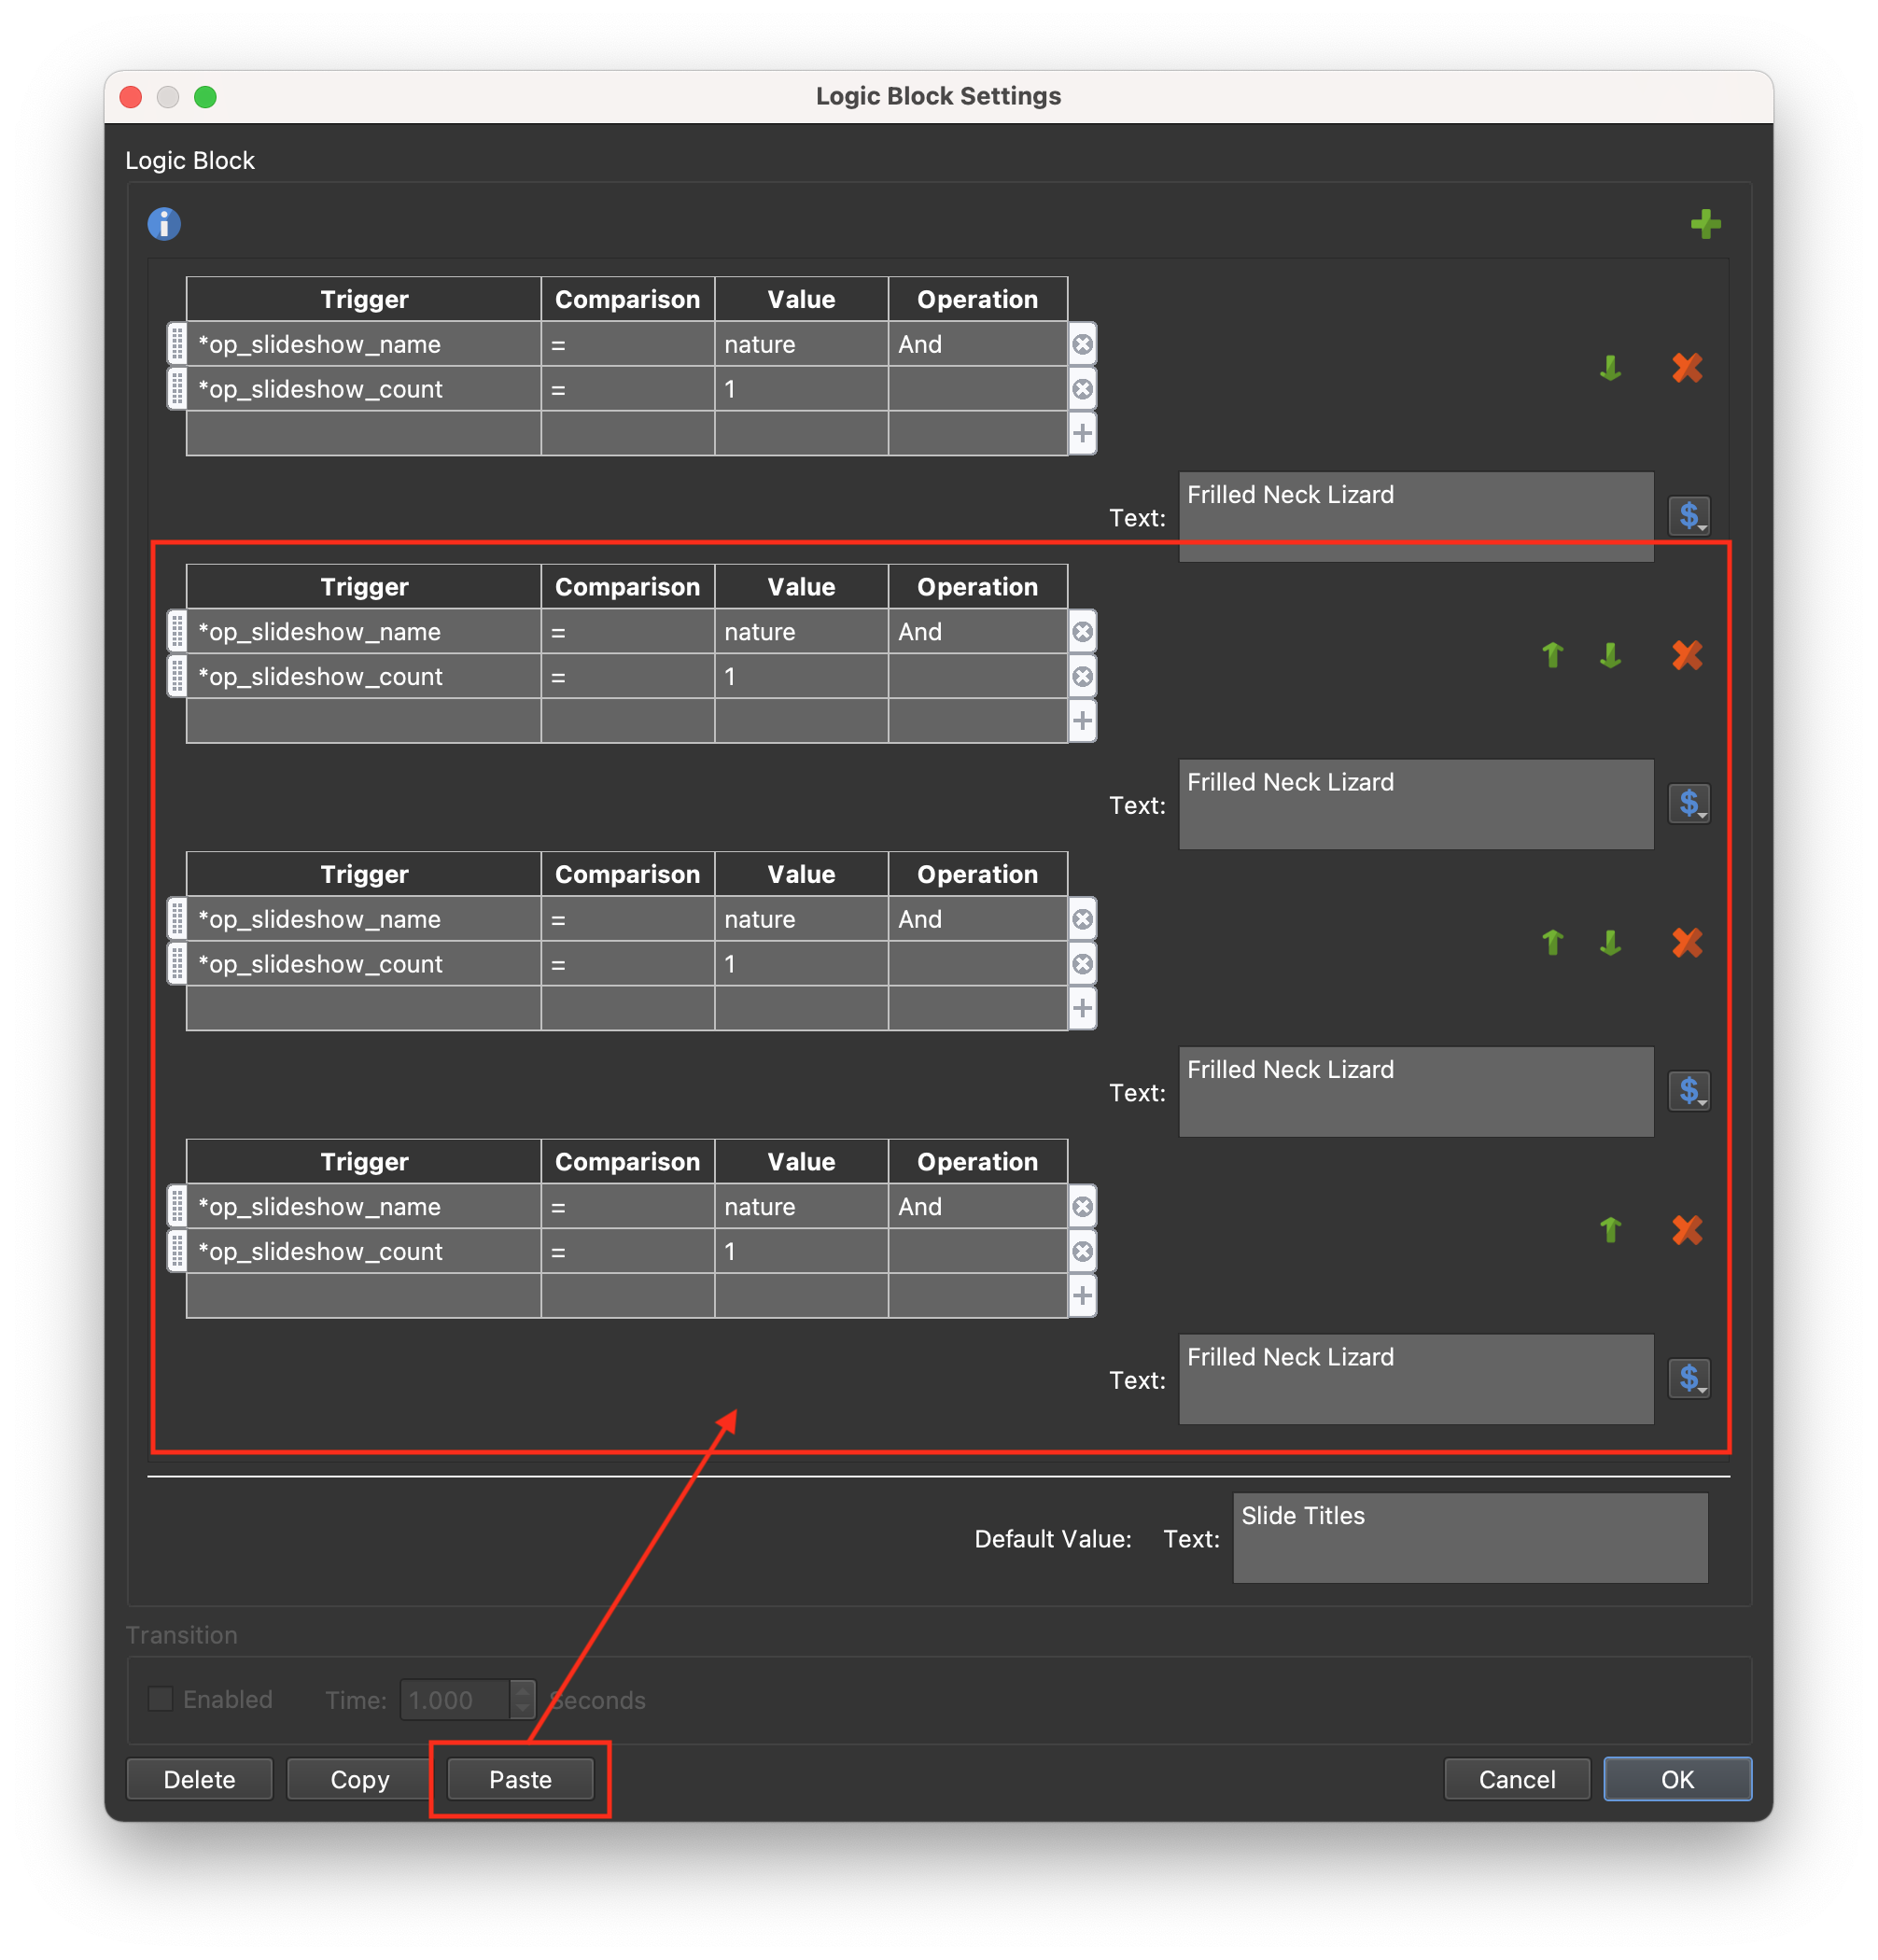Click the nature value cell in second block
The image size is (1878, 1960).
point(801,632)
